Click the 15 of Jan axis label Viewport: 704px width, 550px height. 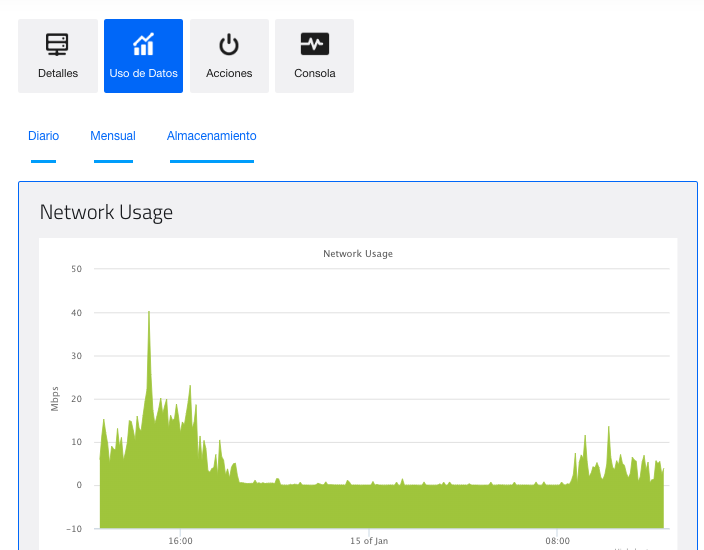[368, 541]
